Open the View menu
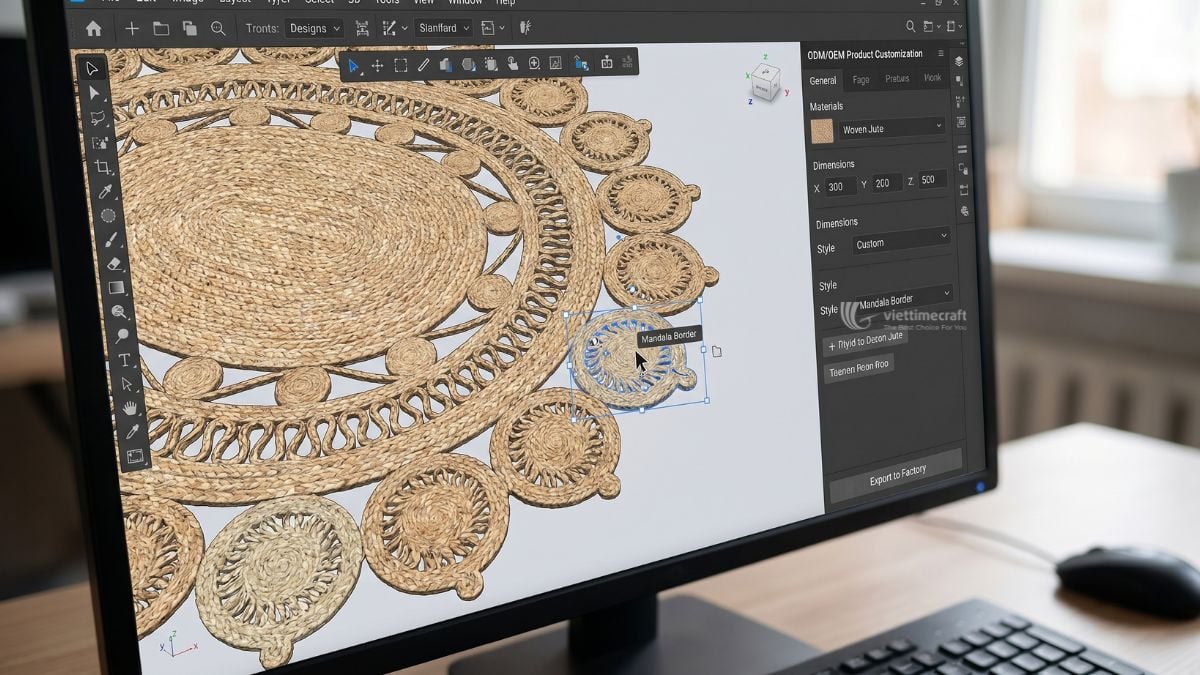This screenshot has height=675, width=1200. [x=424, y=2]
